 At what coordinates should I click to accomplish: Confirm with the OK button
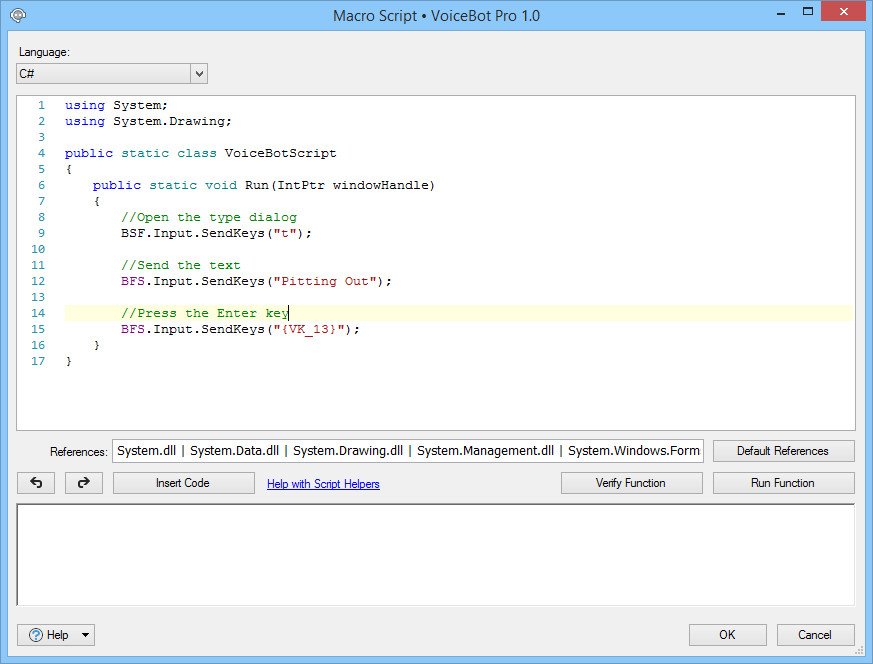727,635
